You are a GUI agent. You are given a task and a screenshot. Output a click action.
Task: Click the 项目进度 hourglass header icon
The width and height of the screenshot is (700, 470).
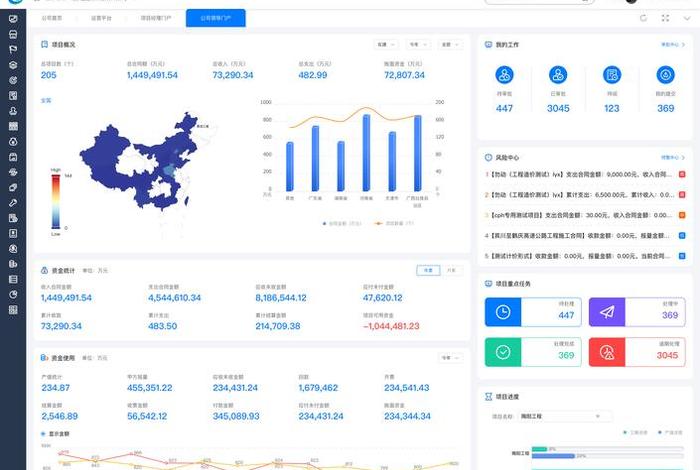click(x=488, y=396)
